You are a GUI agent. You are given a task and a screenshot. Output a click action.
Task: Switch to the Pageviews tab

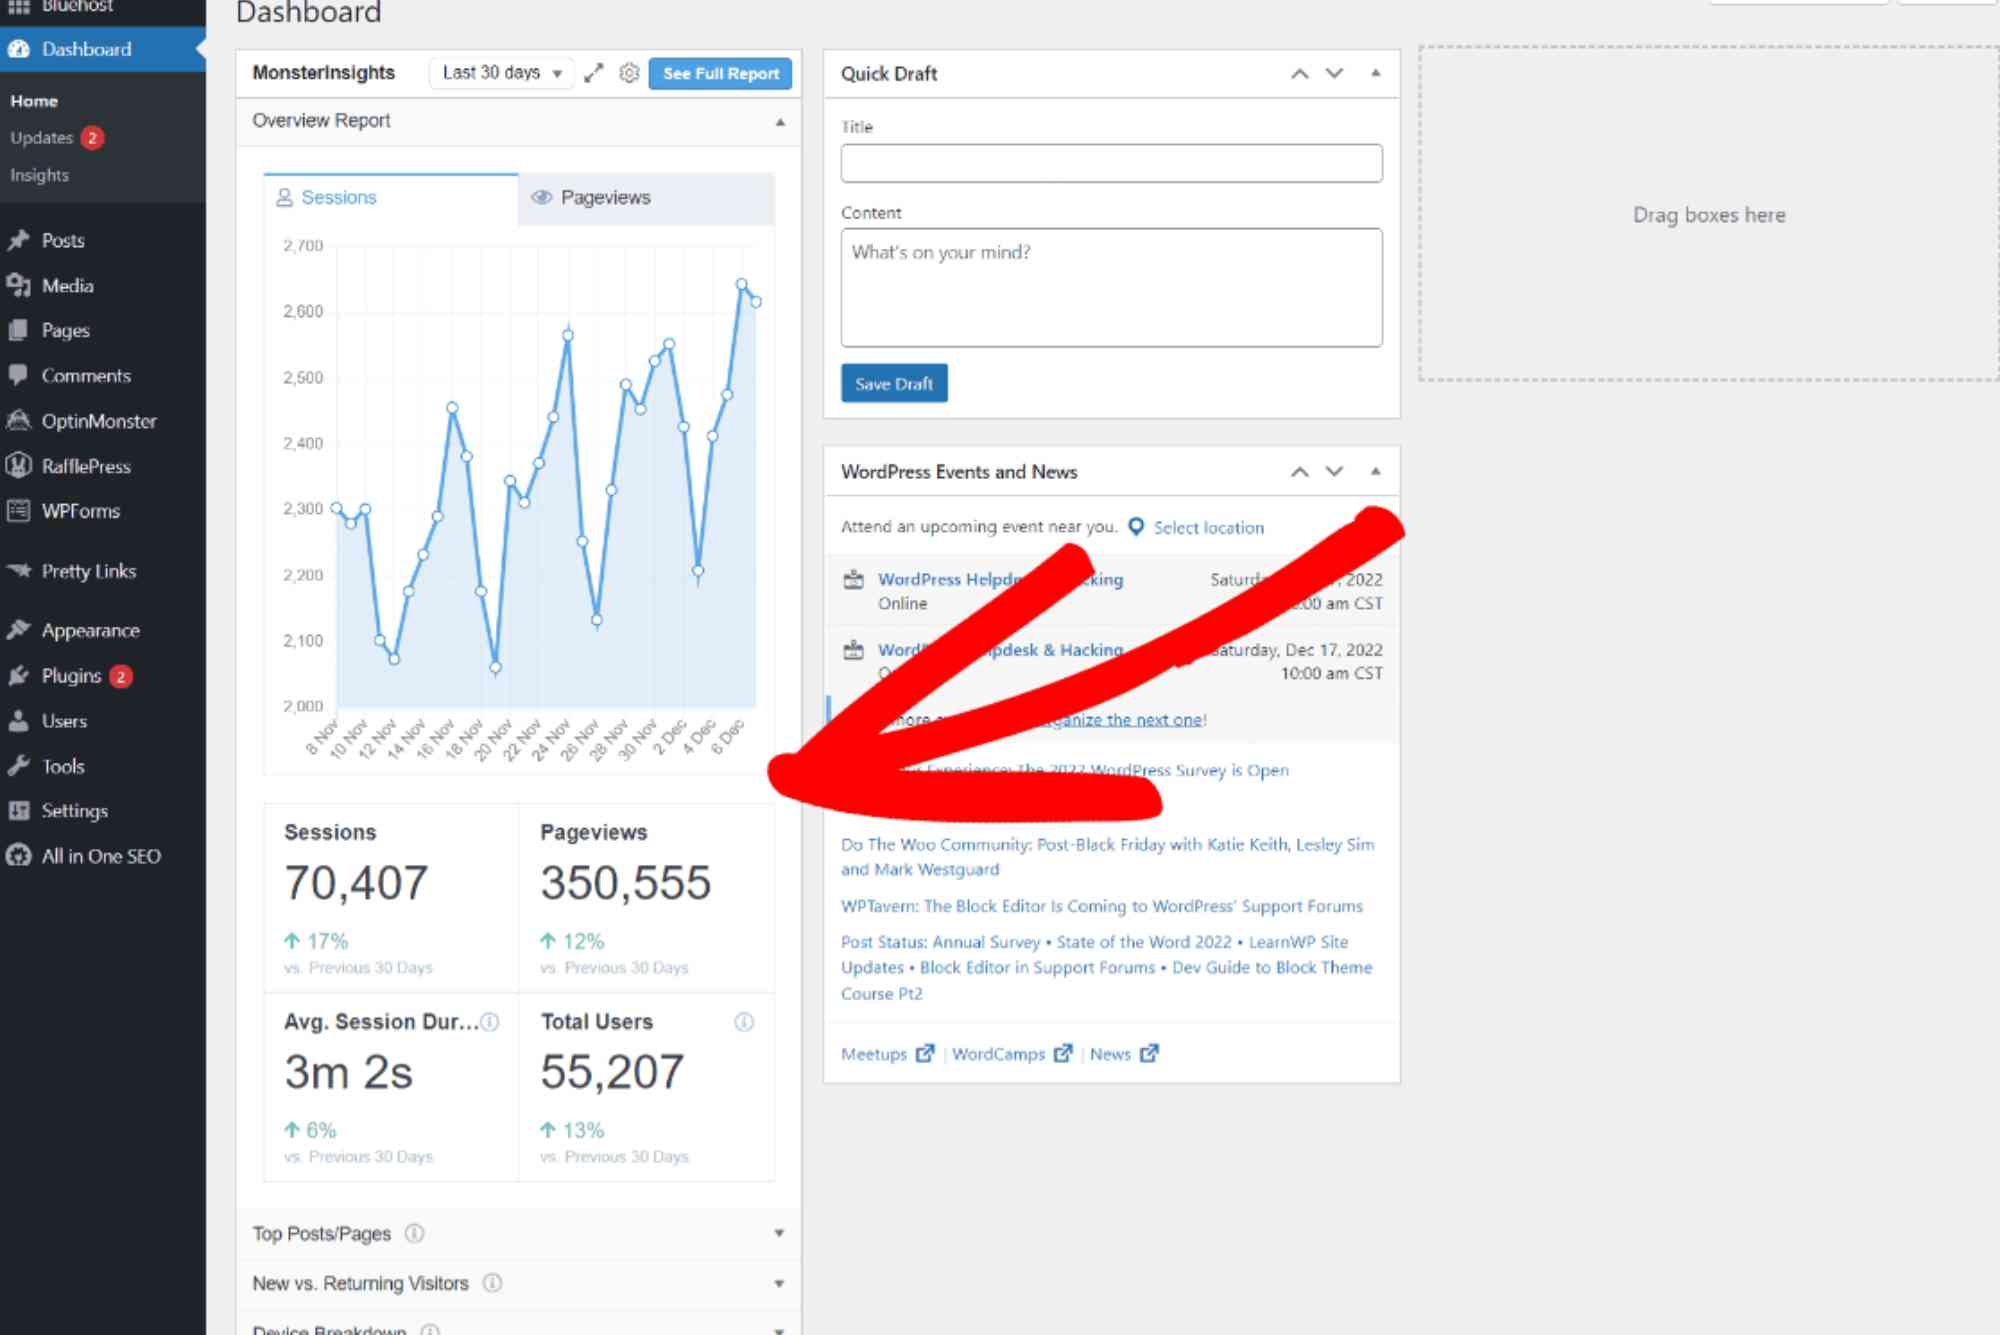point(605,197)
